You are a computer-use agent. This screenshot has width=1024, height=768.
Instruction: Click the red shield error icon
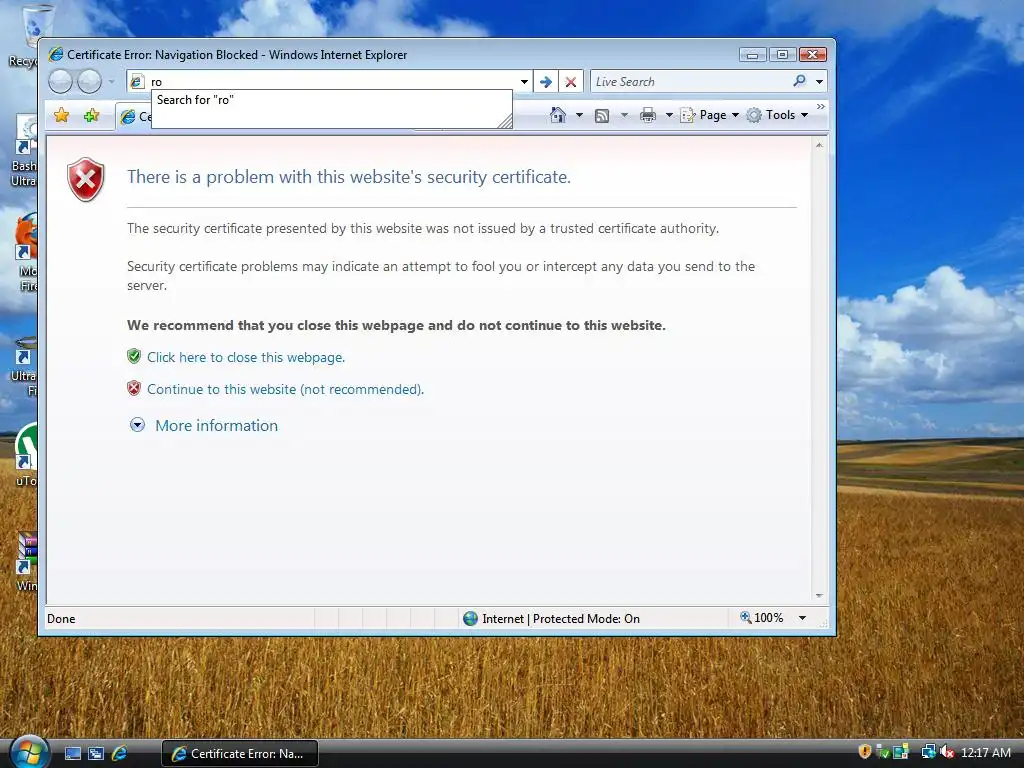pos(86,179)
